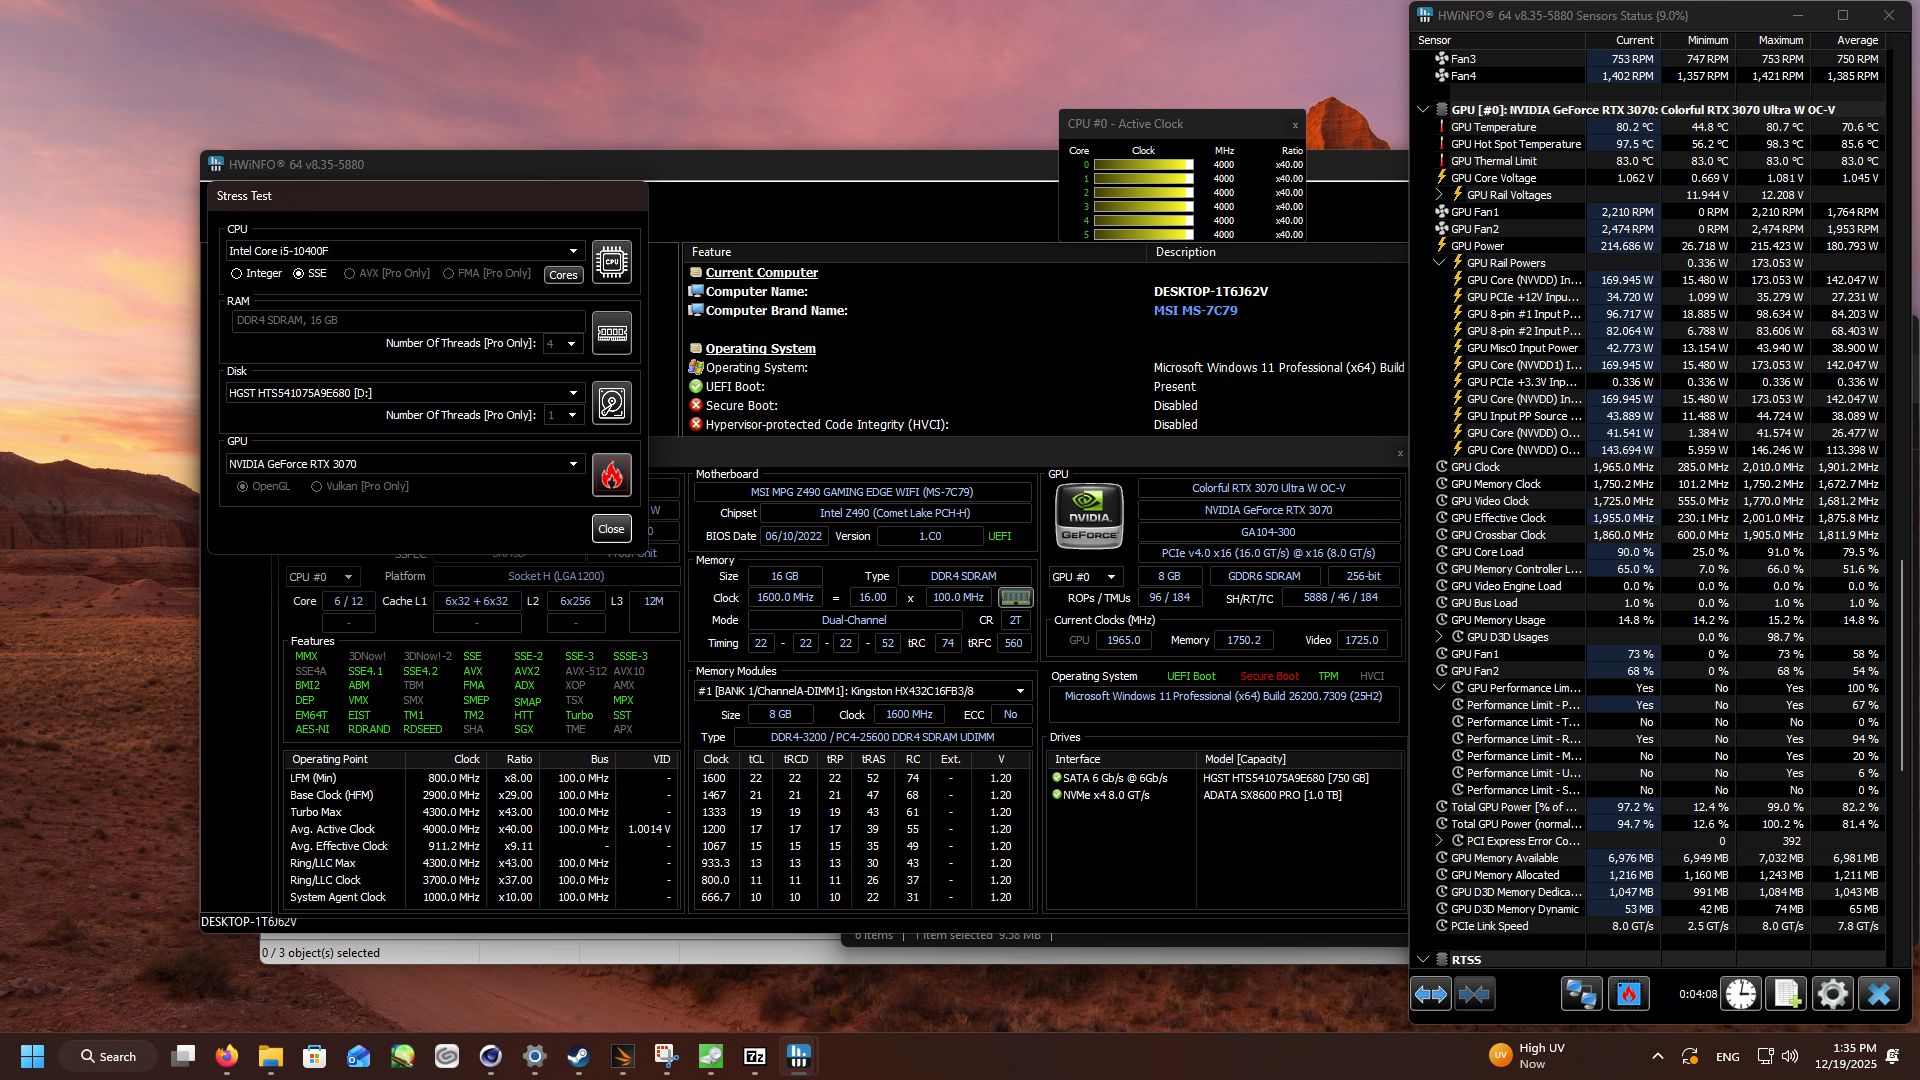This screenshot has height=1080, width=1920.
Task: Start the CPU stress test with the chip icon
Action: 611,262
